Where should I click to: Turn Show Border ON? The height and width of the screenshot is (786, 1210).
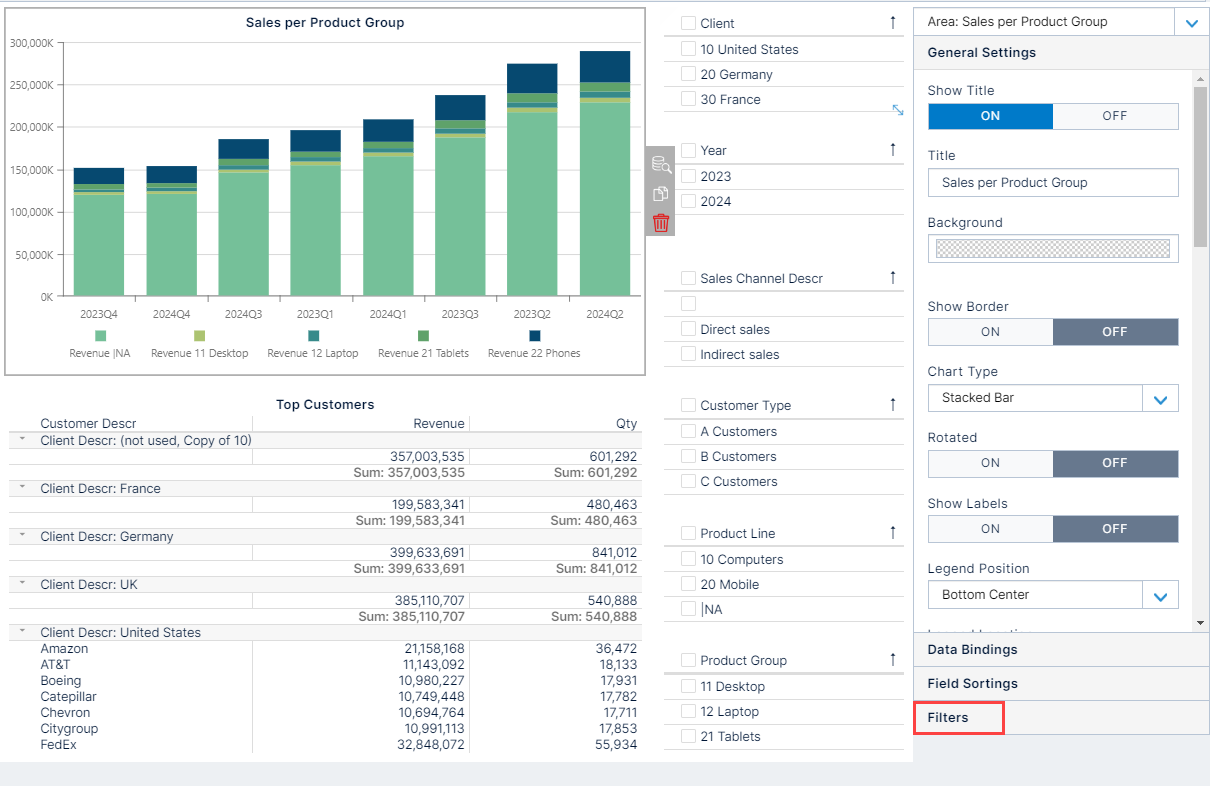990,331
